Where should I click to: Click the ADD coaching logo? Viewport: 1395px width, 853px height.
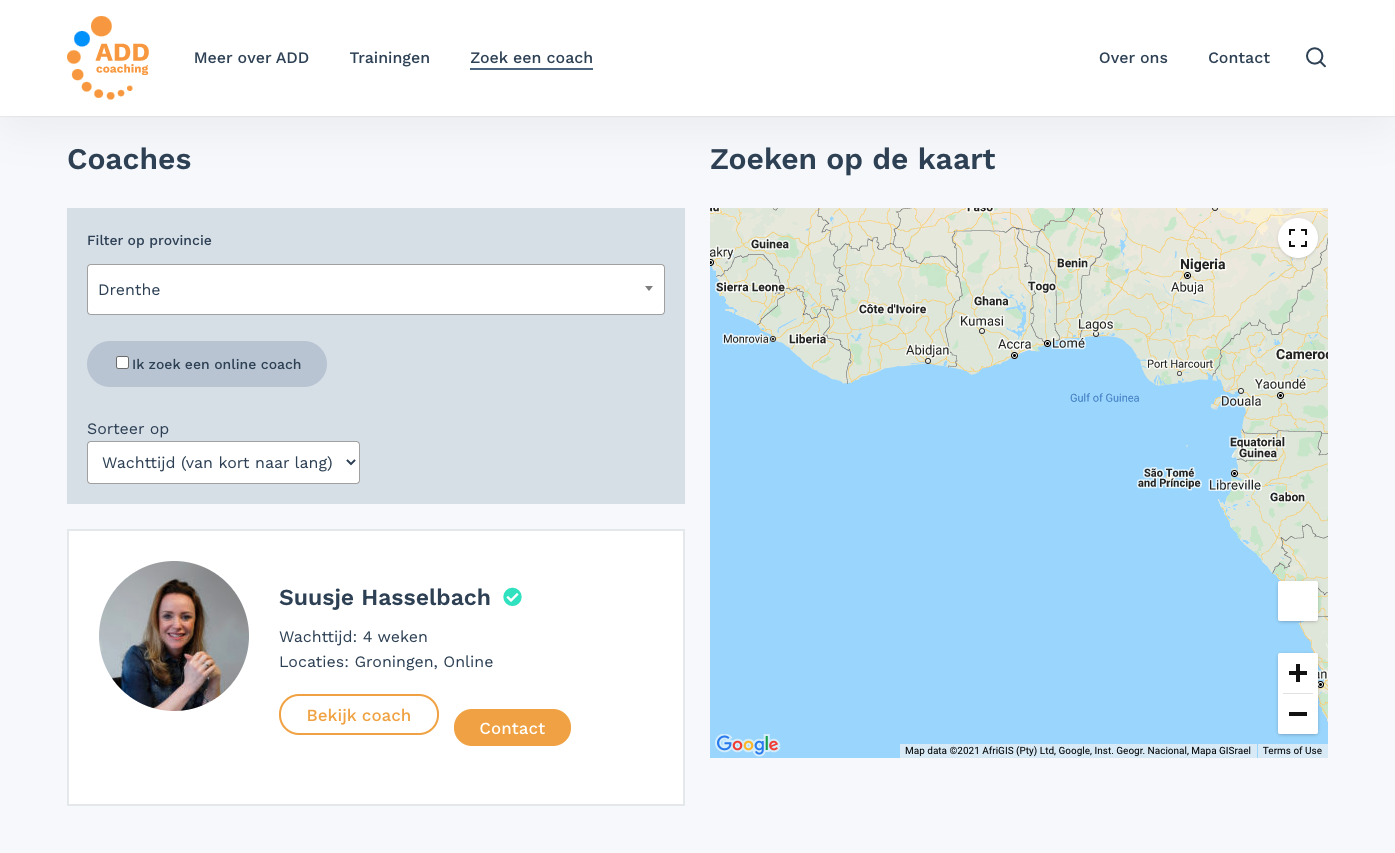(x=108, y=58)
